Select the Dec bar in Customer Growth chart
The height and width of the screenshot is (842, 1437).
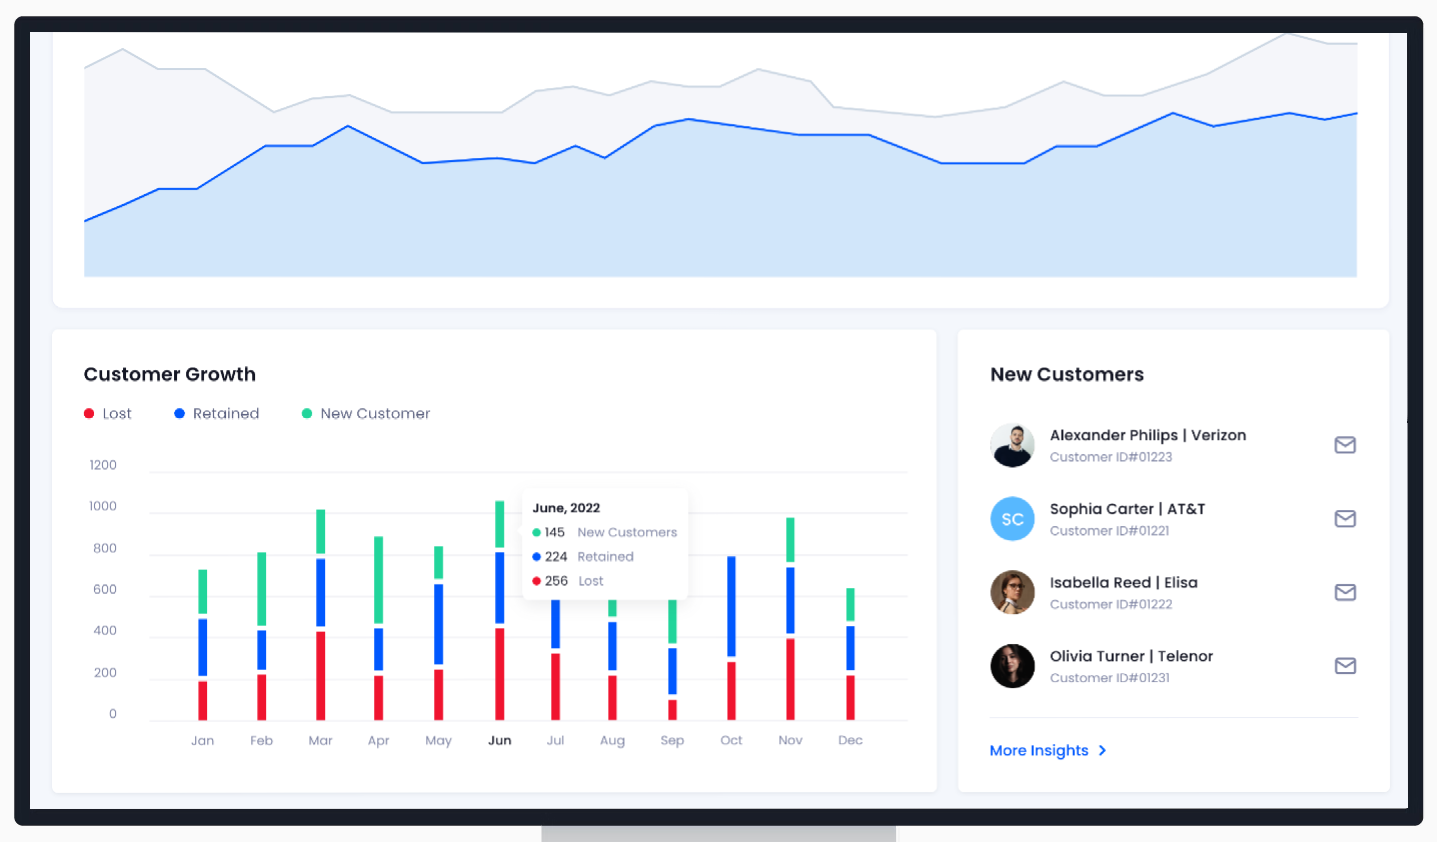(x=851, y=654)
